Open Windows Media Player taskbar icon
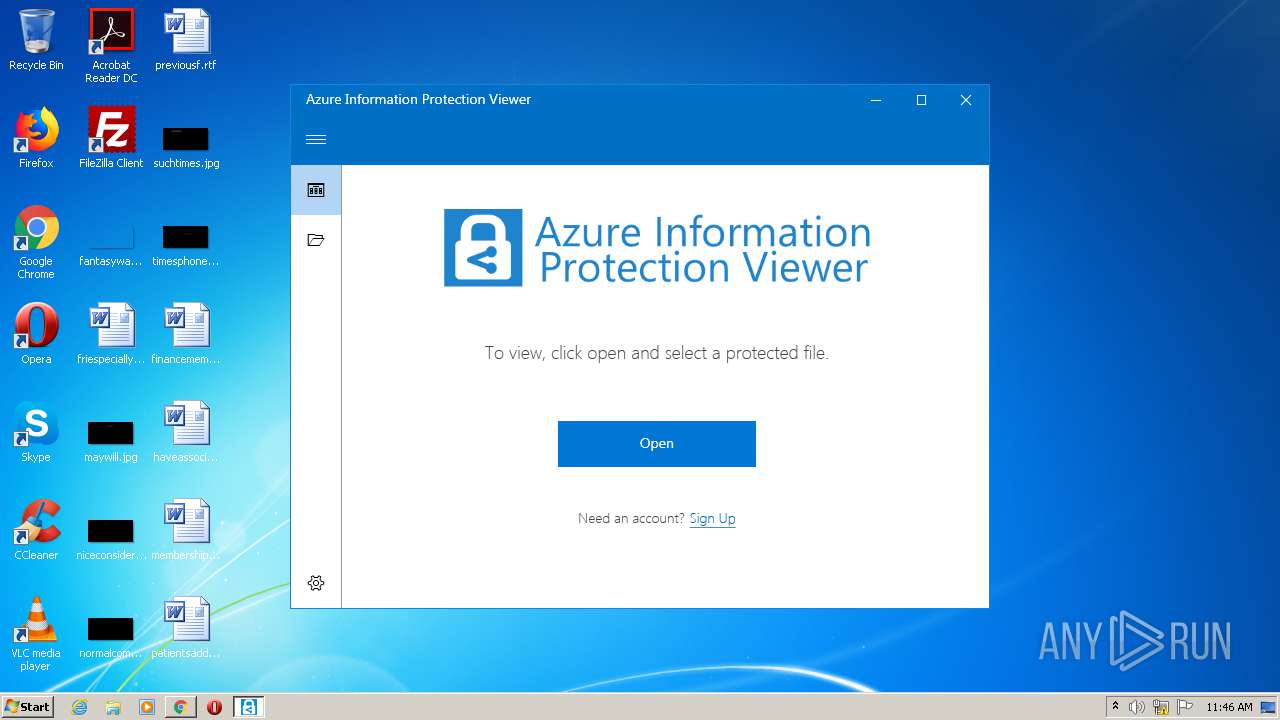Image resolution: width=1280 pixels, height=720 pixels. (x=147, y=707)
